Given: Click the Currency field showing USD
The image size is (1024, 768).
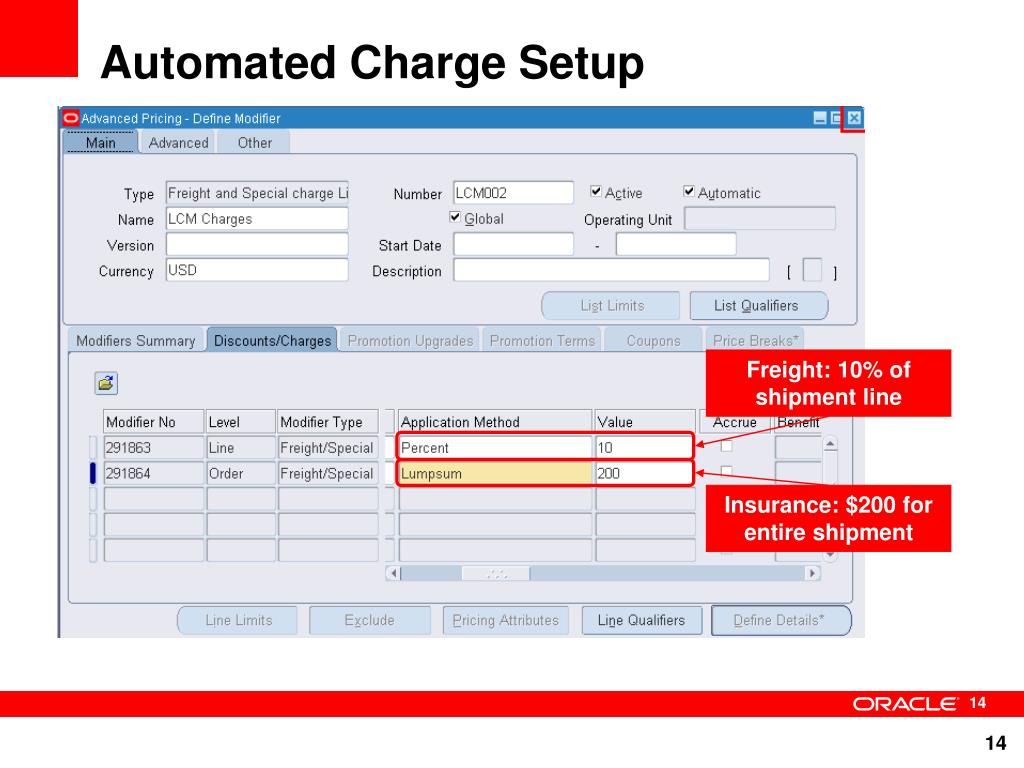Looking at the screenshot, I should [257, 270].
